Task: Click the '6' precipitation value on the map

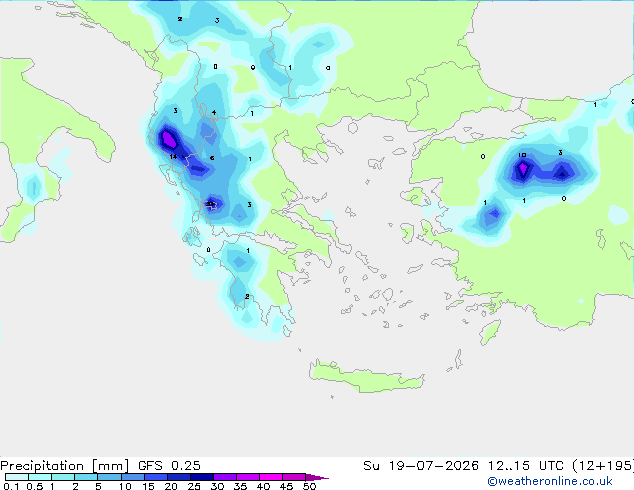Action: [212, 158]
